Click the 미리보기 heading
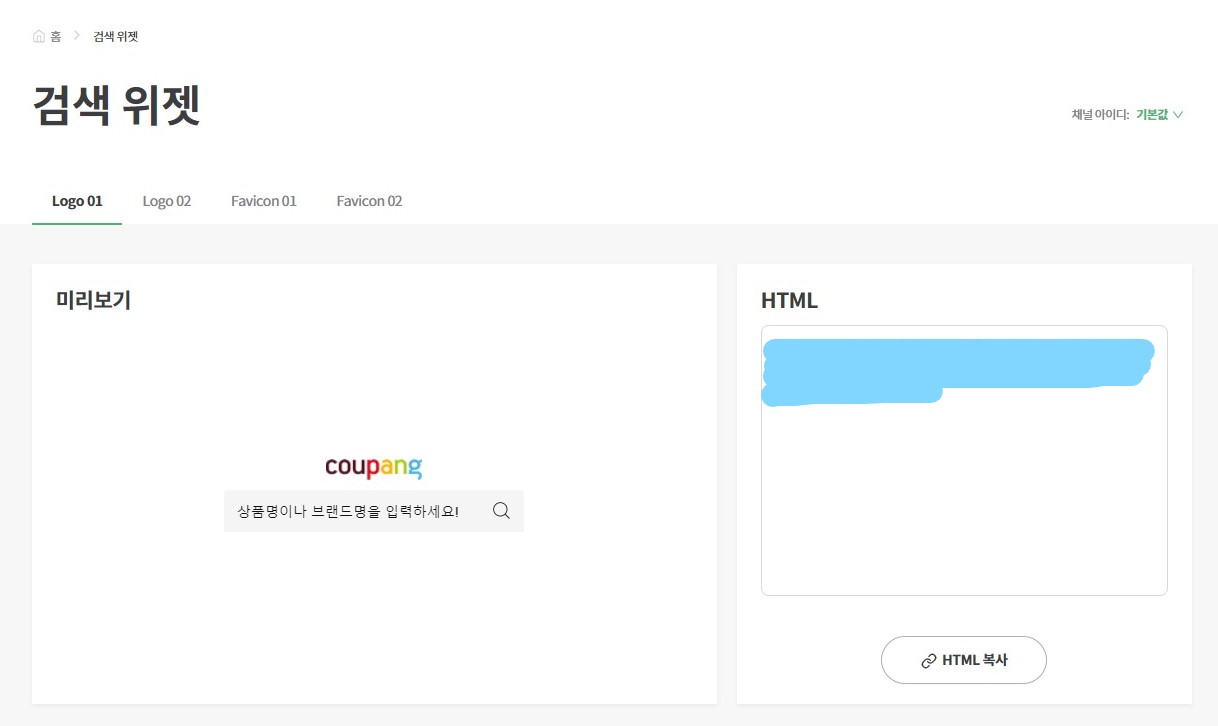The height and width of the screenshot is (726, 1218). [x=93, y=299]
